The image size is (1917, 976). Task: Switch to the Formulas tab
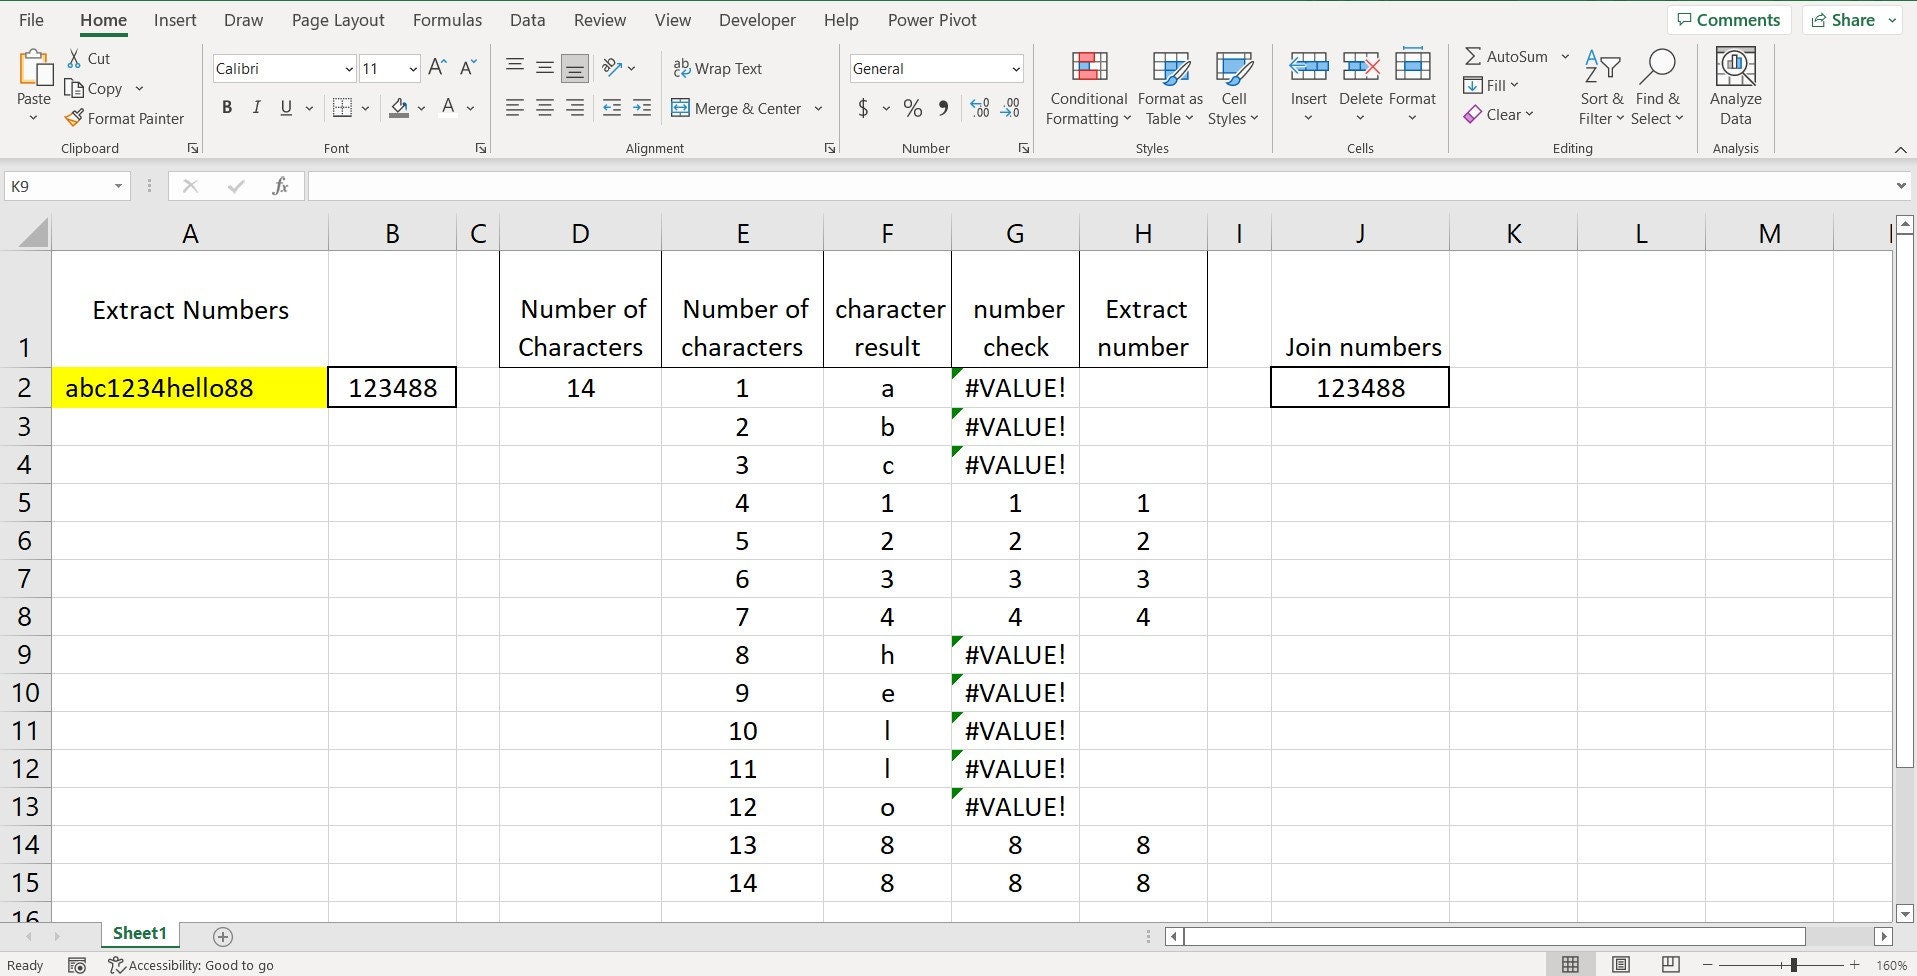click(x=447, y=20)
